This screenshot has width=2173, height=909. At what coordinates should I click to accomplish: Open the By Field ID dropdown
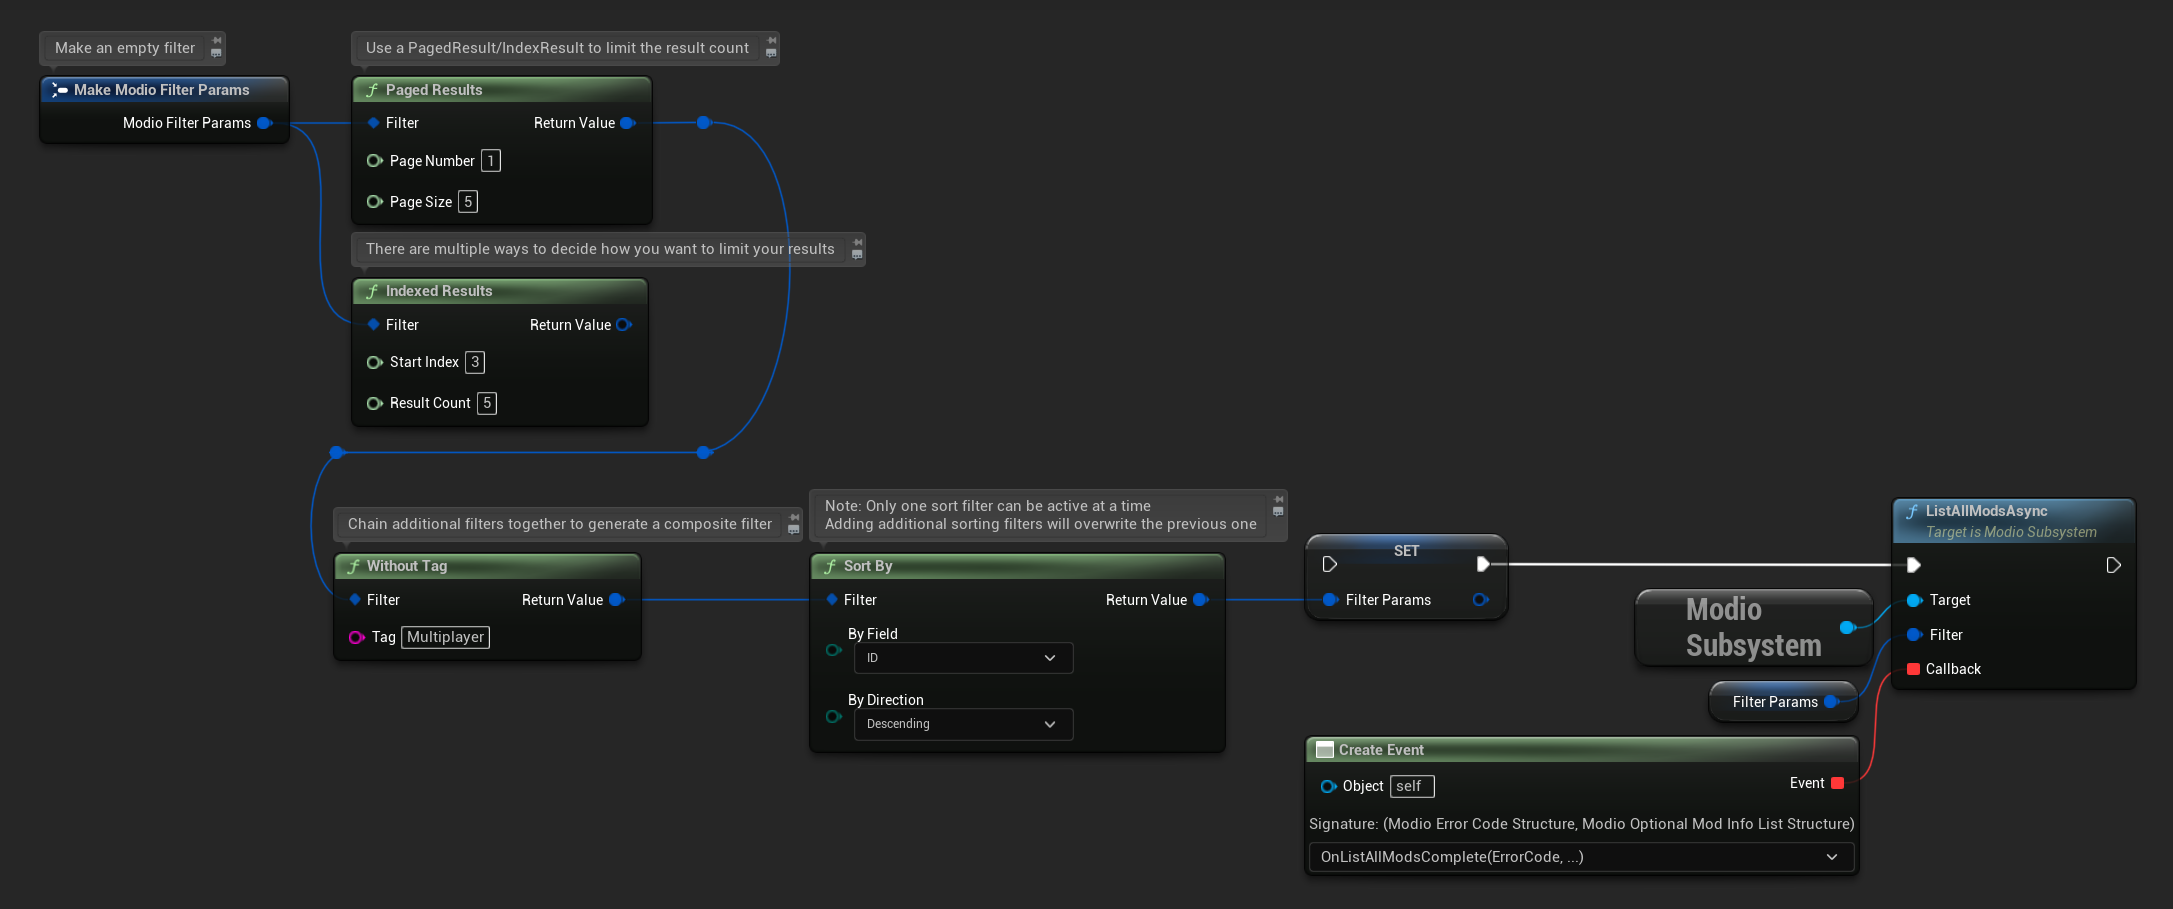pos(964,658)
